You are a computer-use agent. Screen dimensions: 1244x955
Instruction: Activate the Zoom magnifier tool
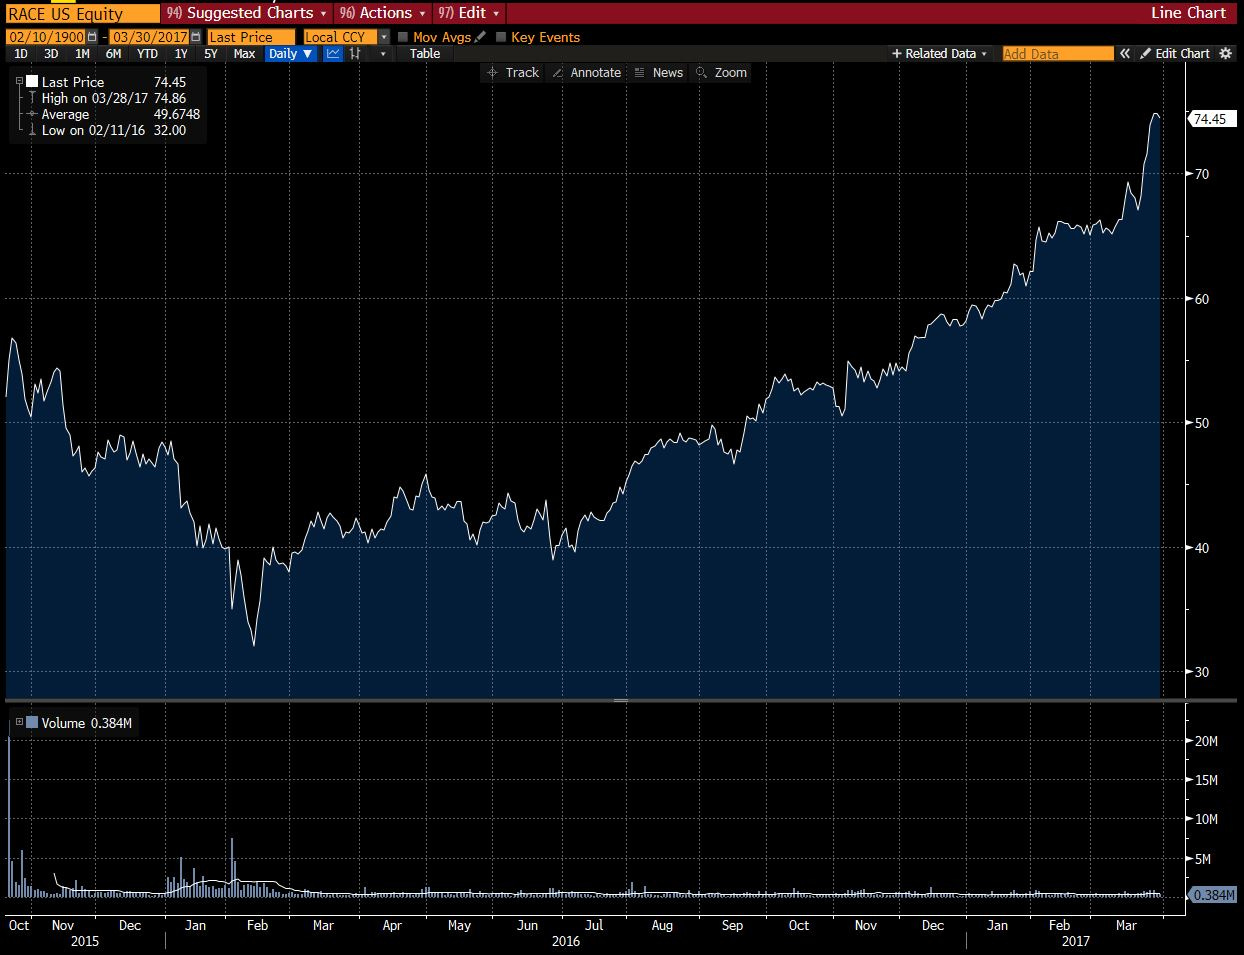pyautogui.click(x=721, y=73)
